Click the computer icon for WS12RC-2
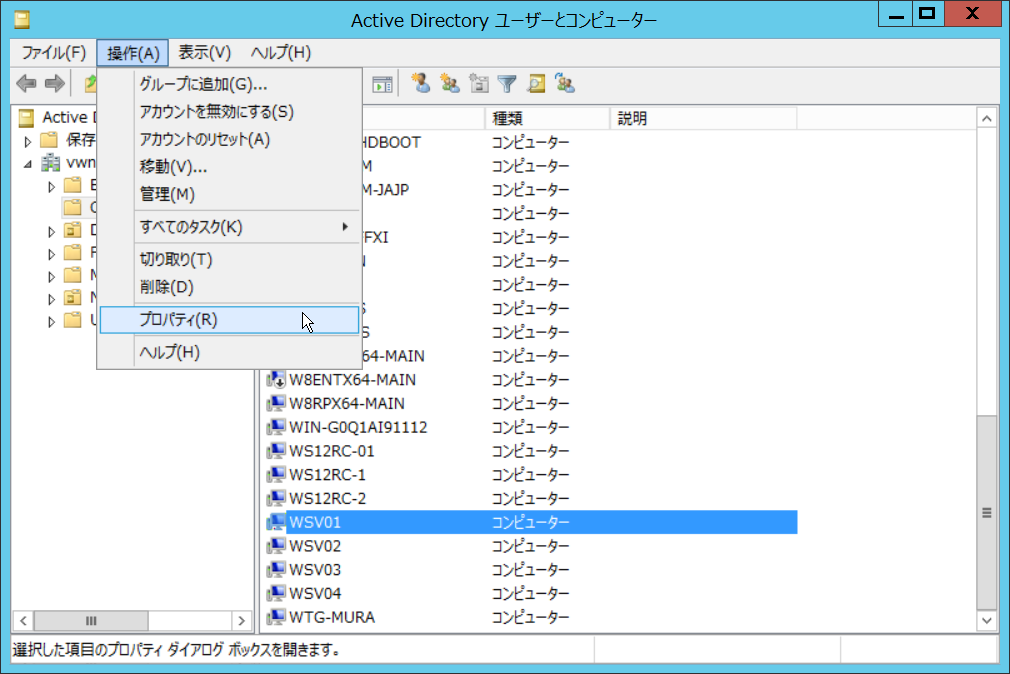Screen dimensions: 1010x674 [276, 499]
